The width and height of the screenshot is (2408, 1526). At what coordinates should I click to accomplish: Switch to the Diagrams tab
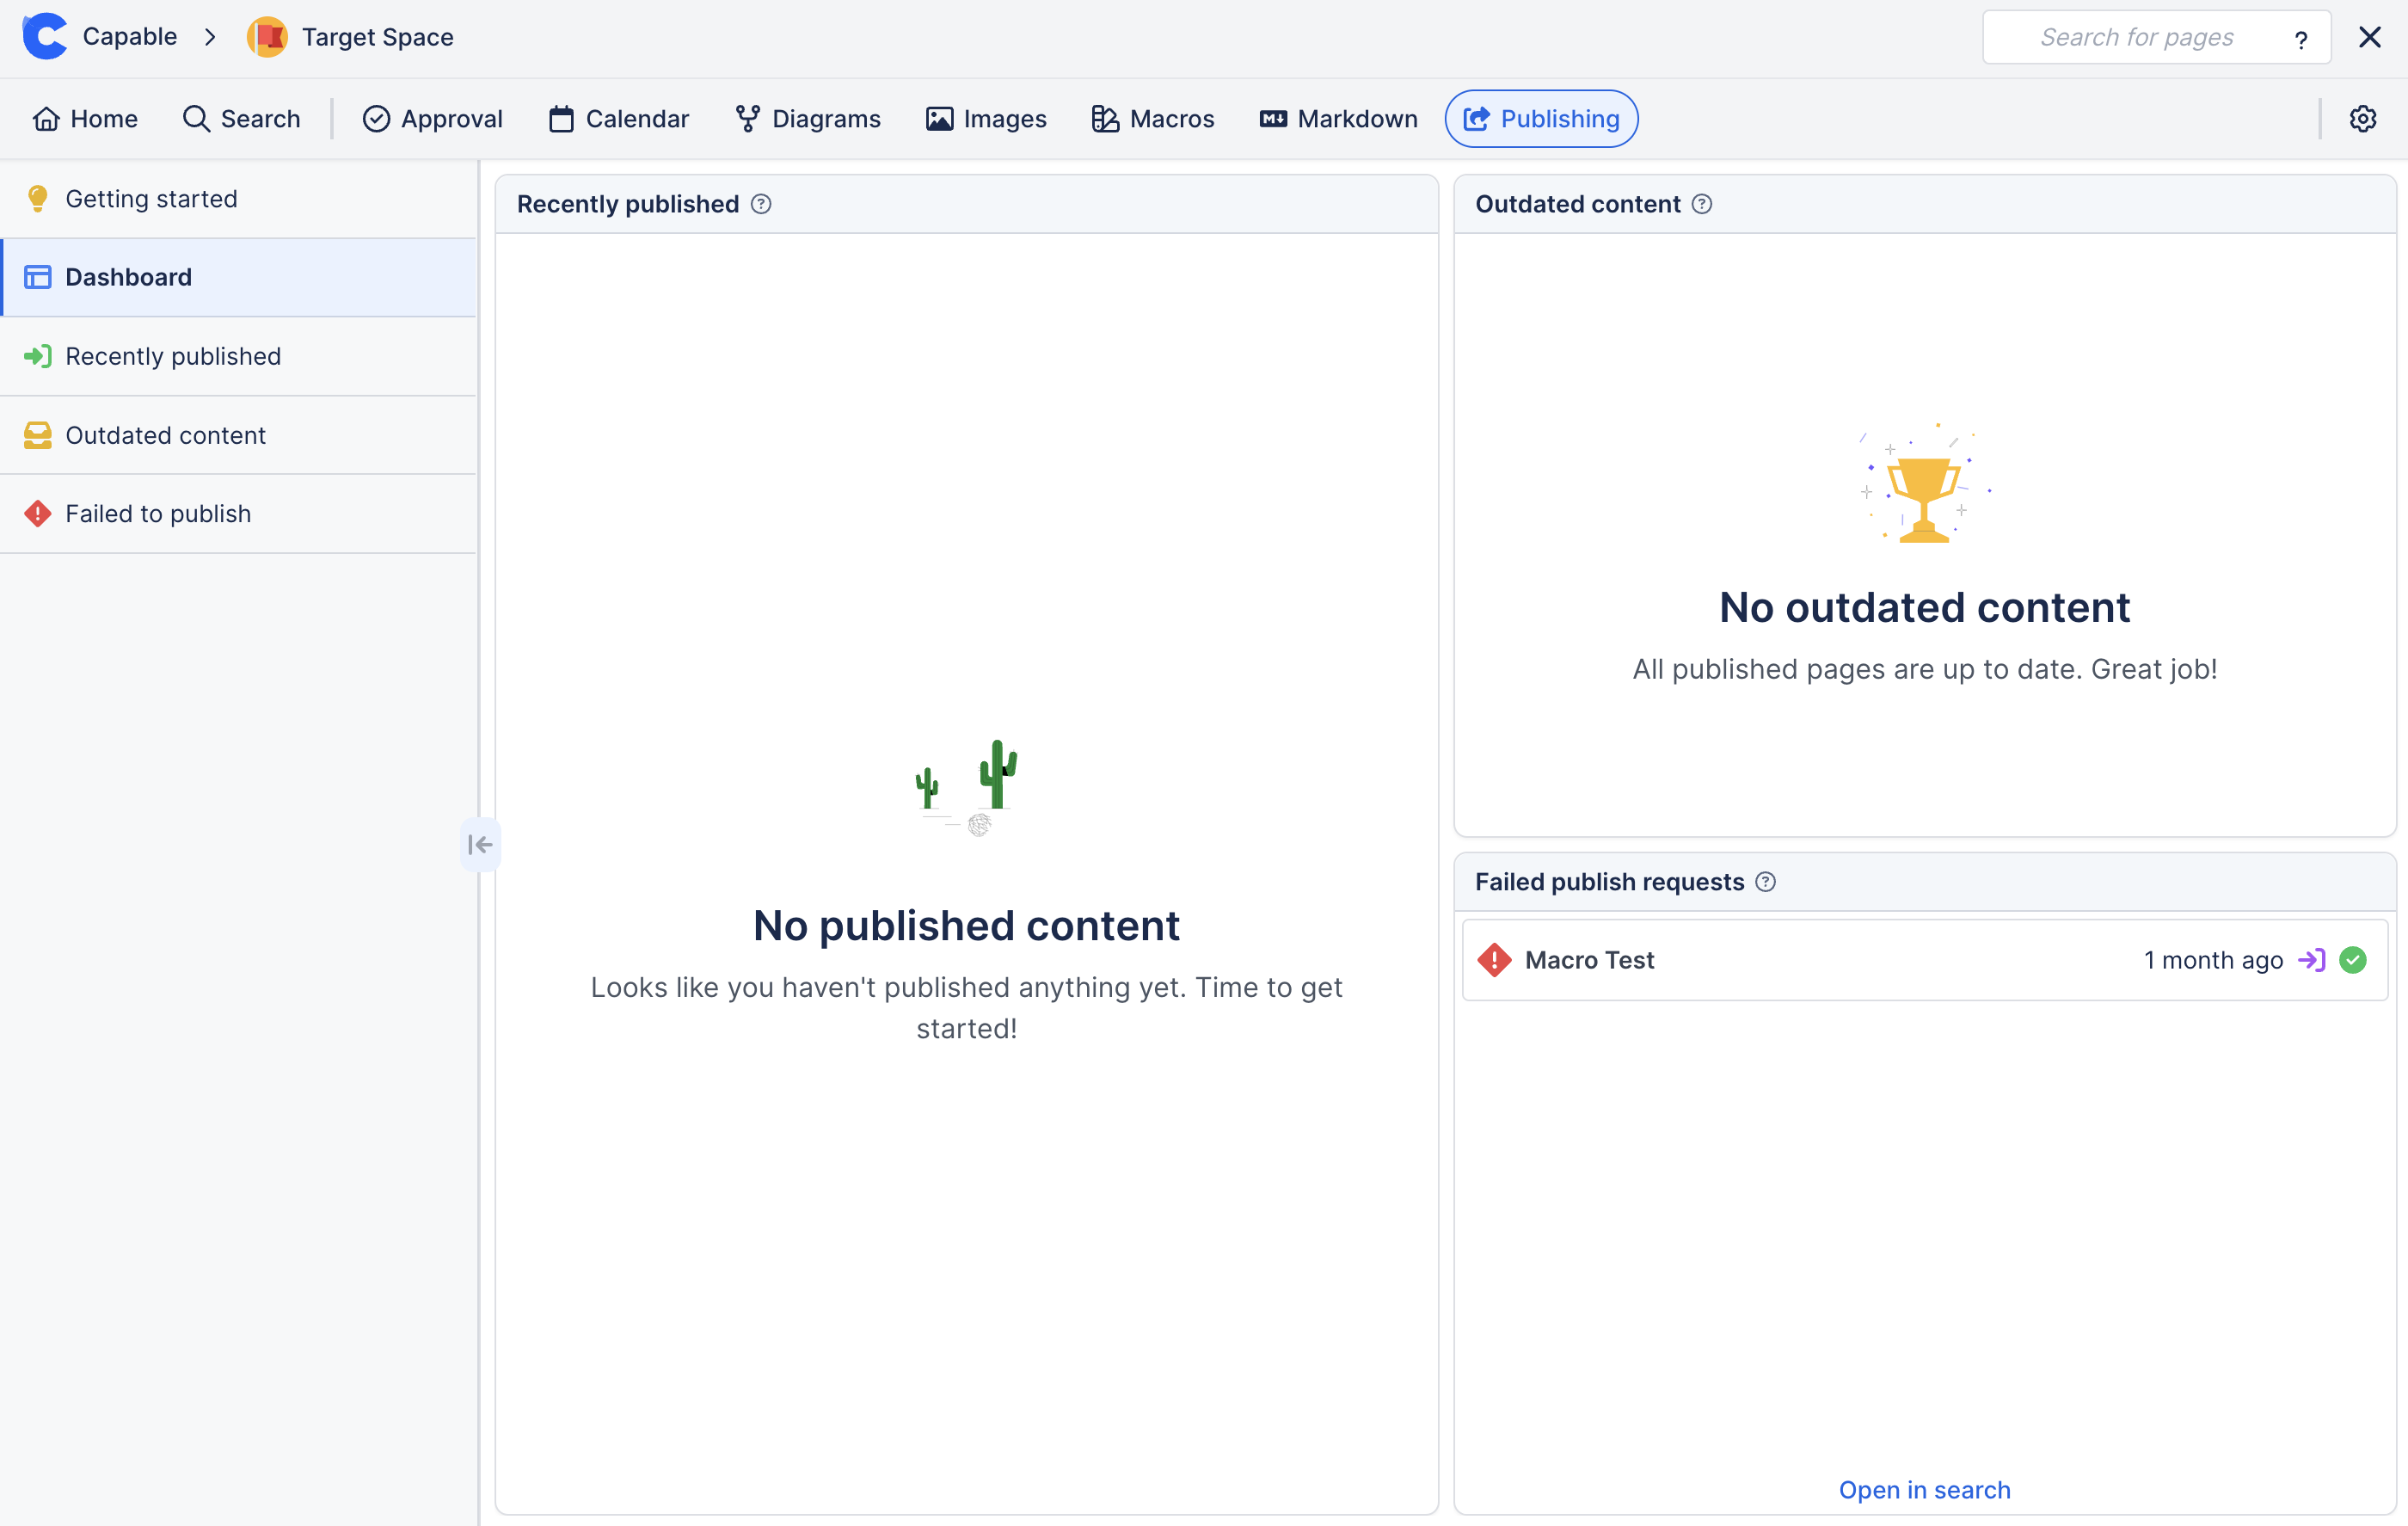pos(808,119)
